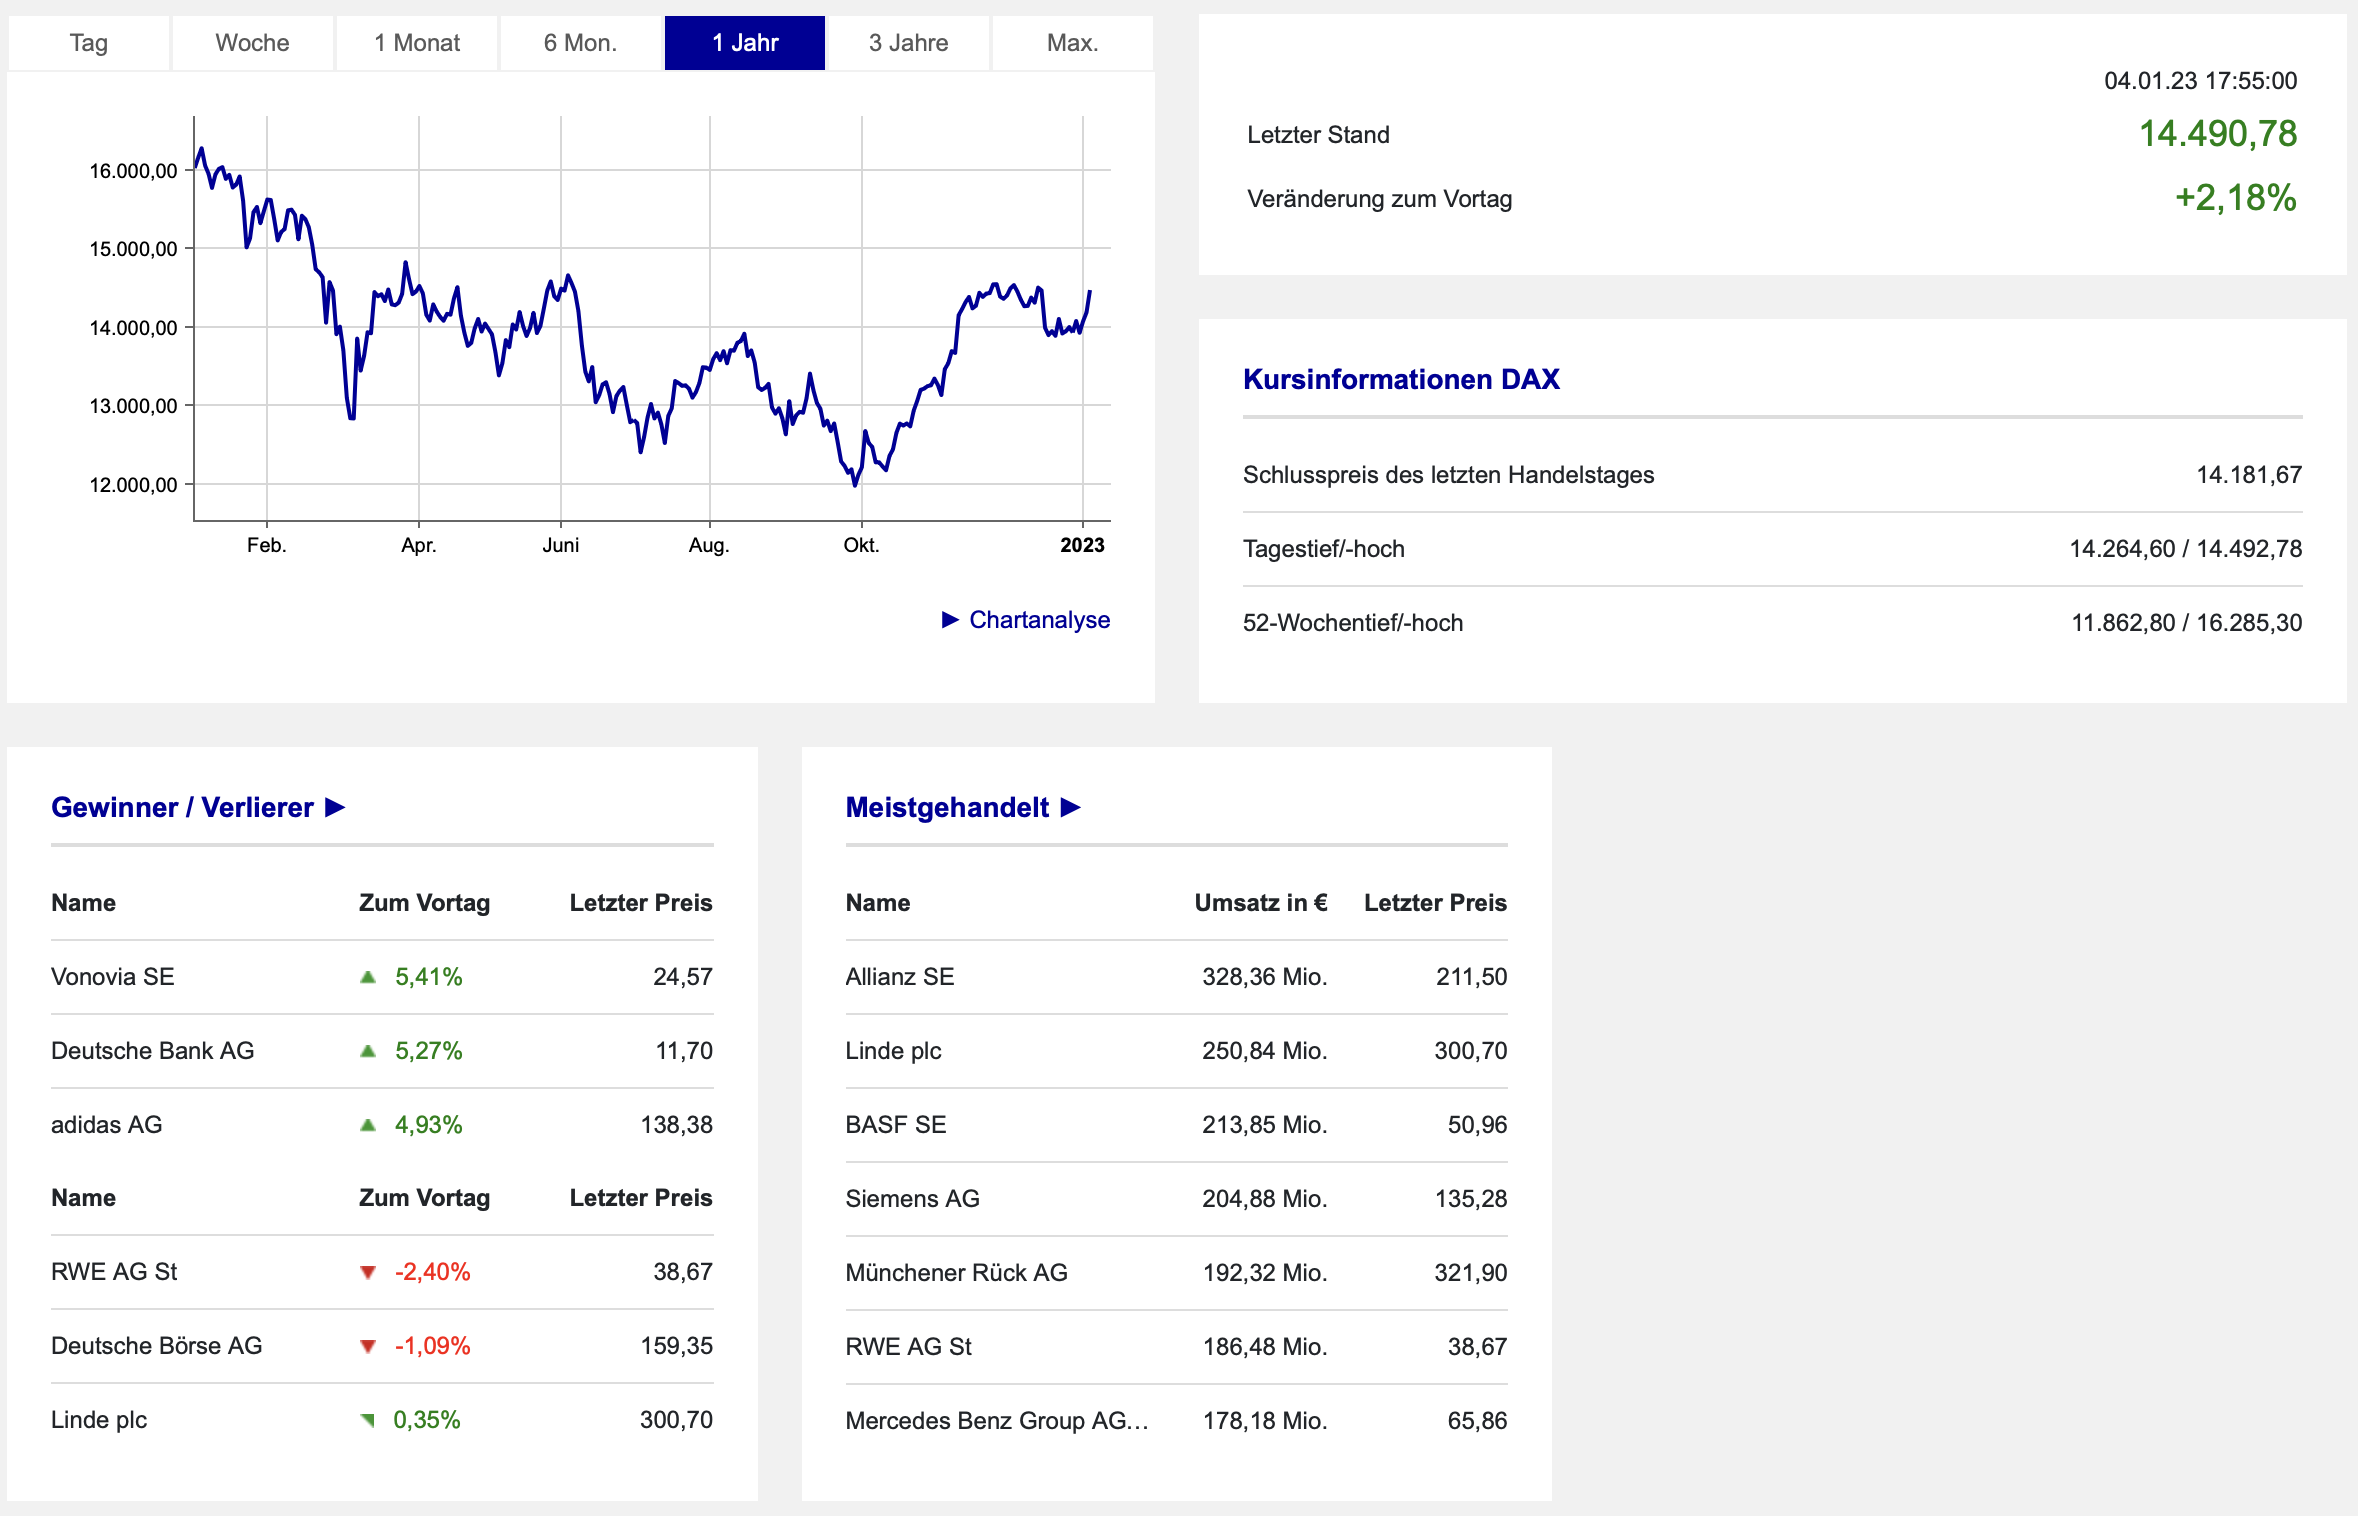Show the 6 Mon. chart period
This screenshot has width=2358, height=1516.
(x=580, y=43)
